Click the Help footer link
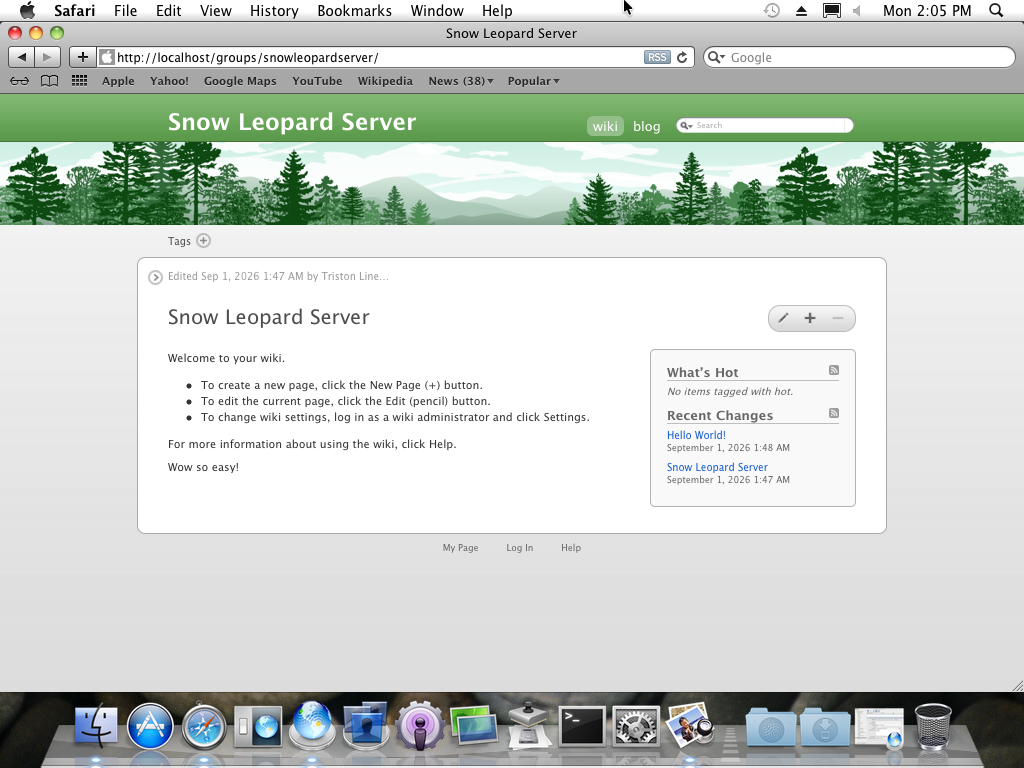1024x768 pixels. (571, 548)
